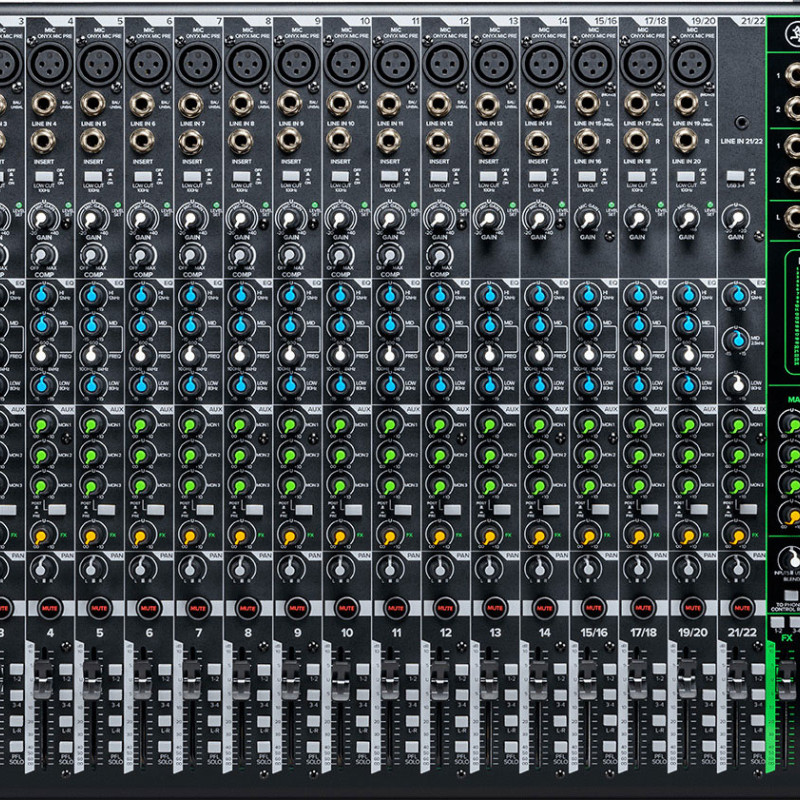
Task: Toggle the Low Cut switch on channel 5
Action: (93, 177)
